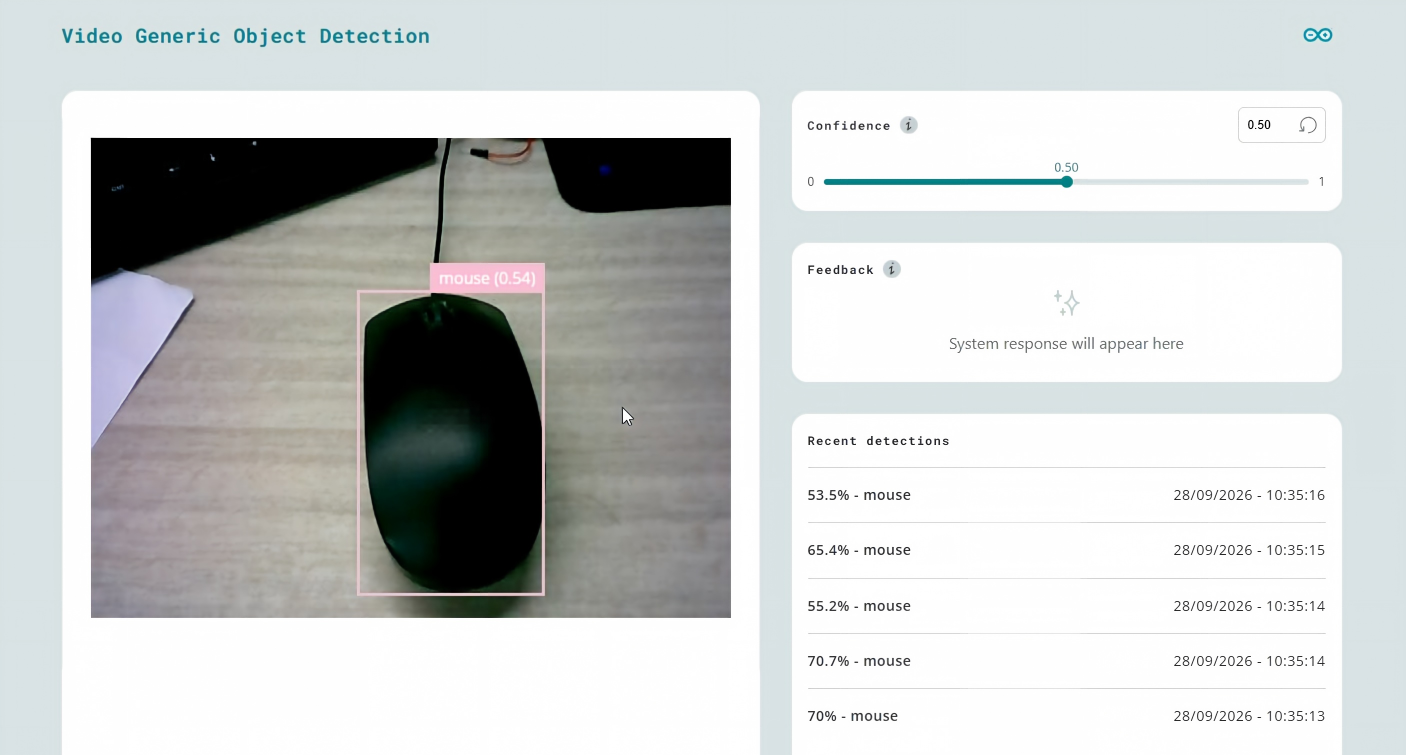The width and height of the screenshot is (1406, 755).
Task: Click the 'Recent detections' heading
Action: (878, 441)
